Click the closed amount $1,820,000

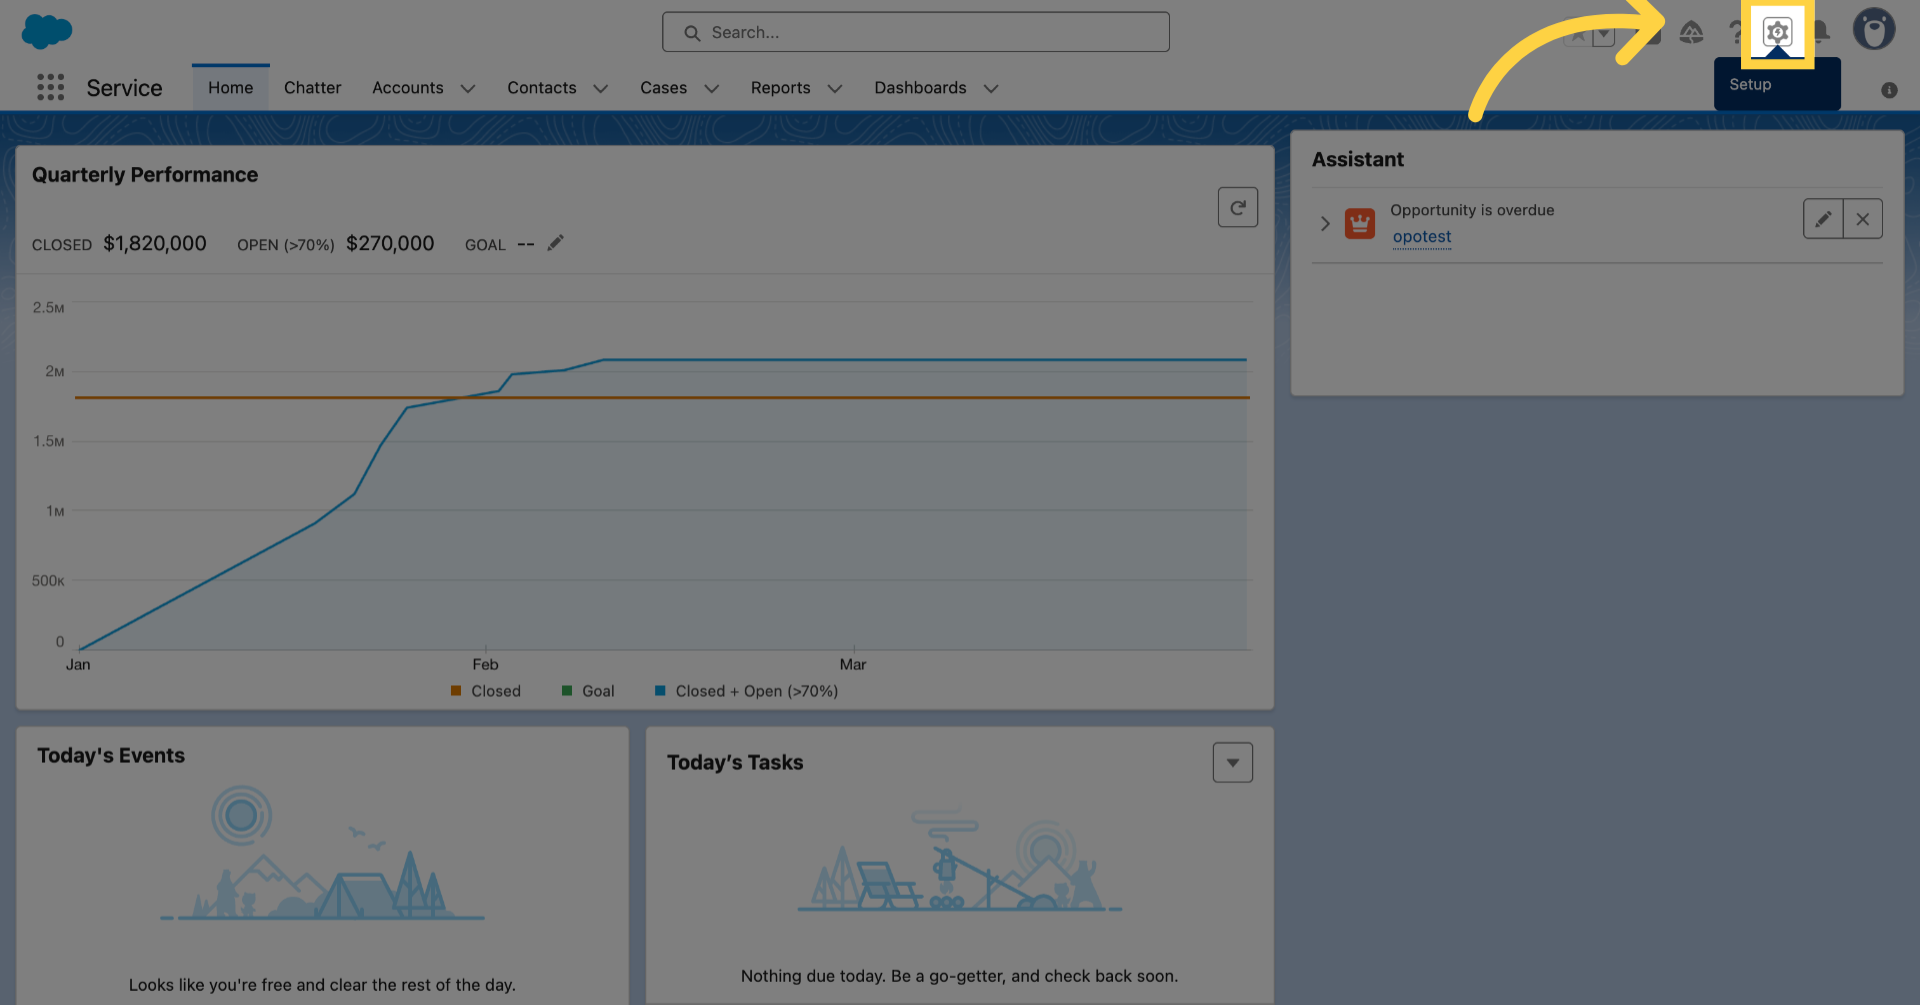pyautogui.click(x=155, y=243)
